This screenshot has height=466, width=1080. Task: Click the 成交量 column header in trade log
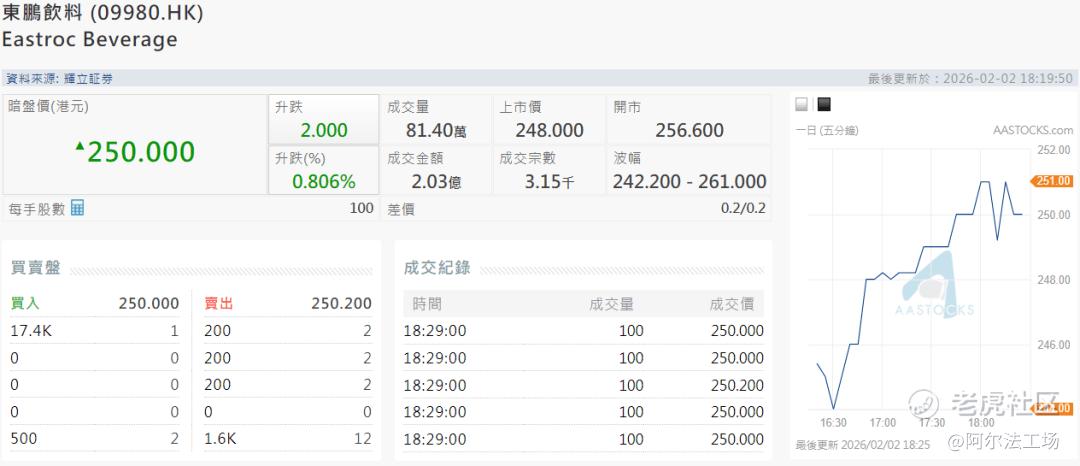[612, 304]
